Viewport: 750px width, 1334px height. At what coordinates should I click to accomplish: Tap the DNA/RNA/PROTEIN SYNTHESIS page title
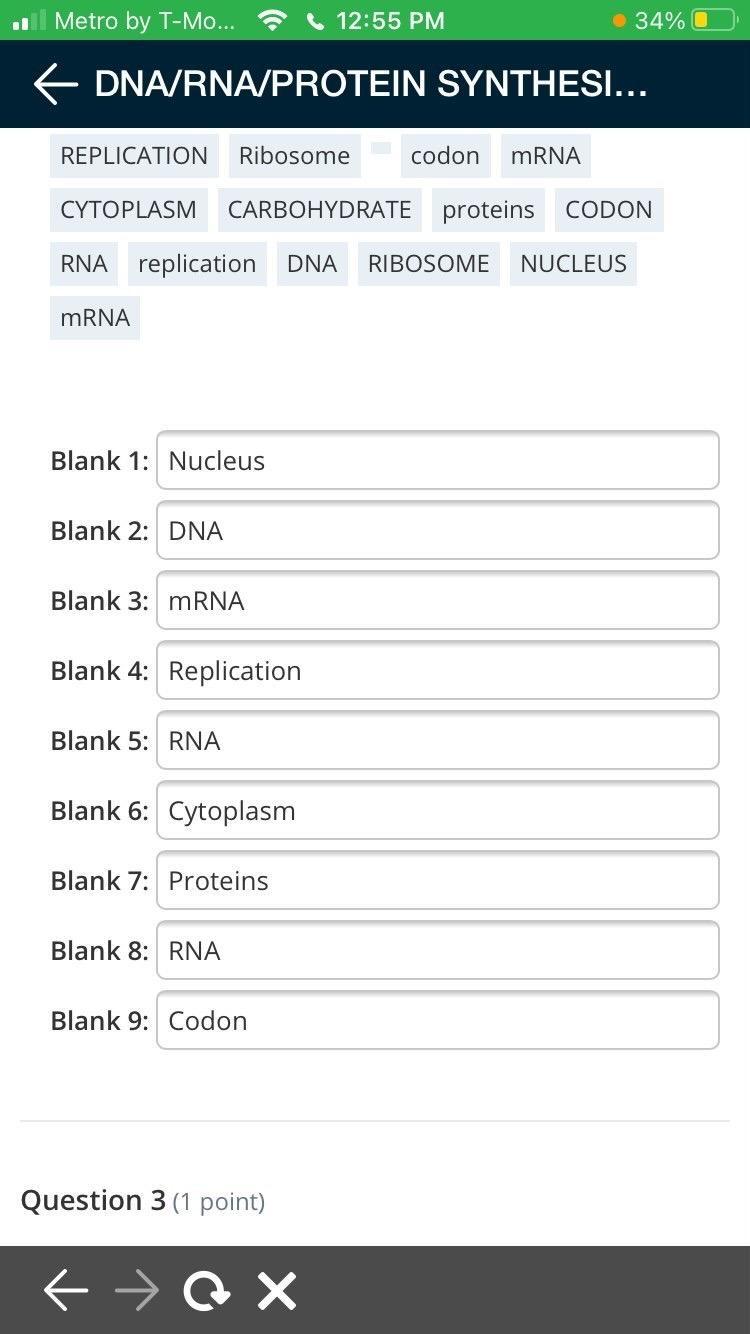pyautogui.click(x=371, y=85)
